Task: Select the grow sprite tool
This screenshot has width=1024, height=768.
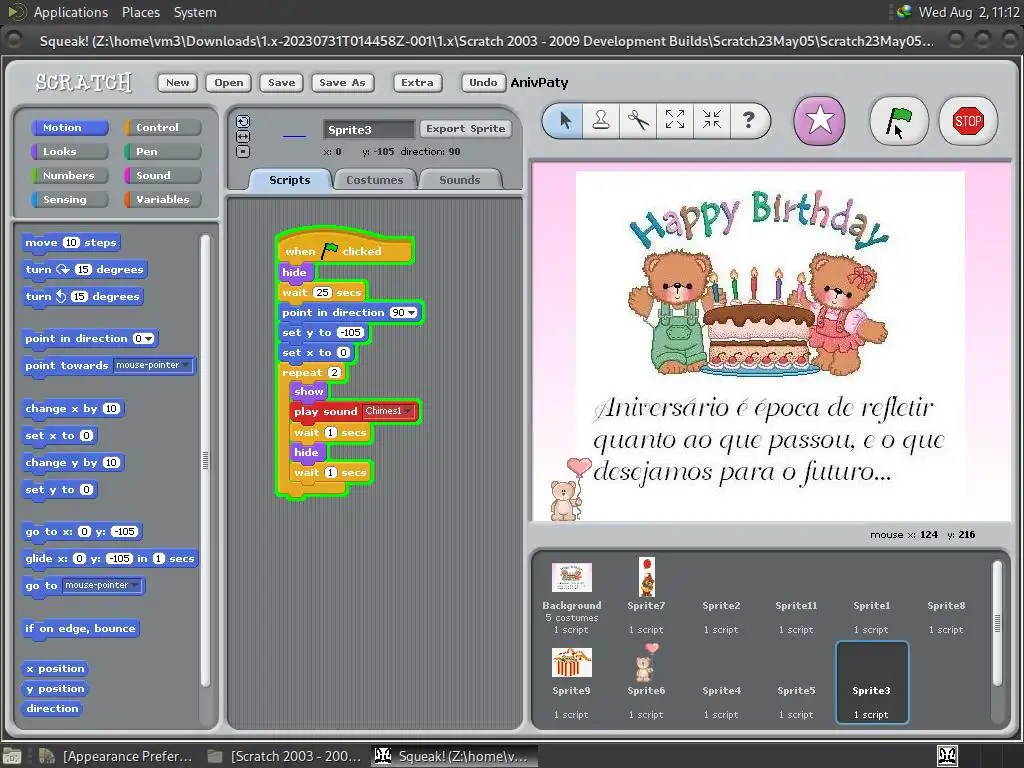Action: coord(675,120)
